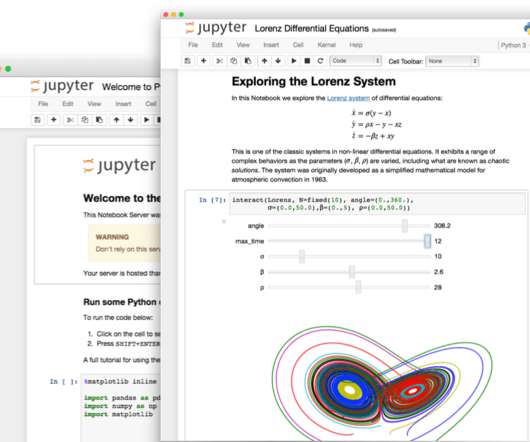This screenshot has width=530, height=442.
Task: Open Edit menu in Lorenz notebook
Action: [217, 45]
